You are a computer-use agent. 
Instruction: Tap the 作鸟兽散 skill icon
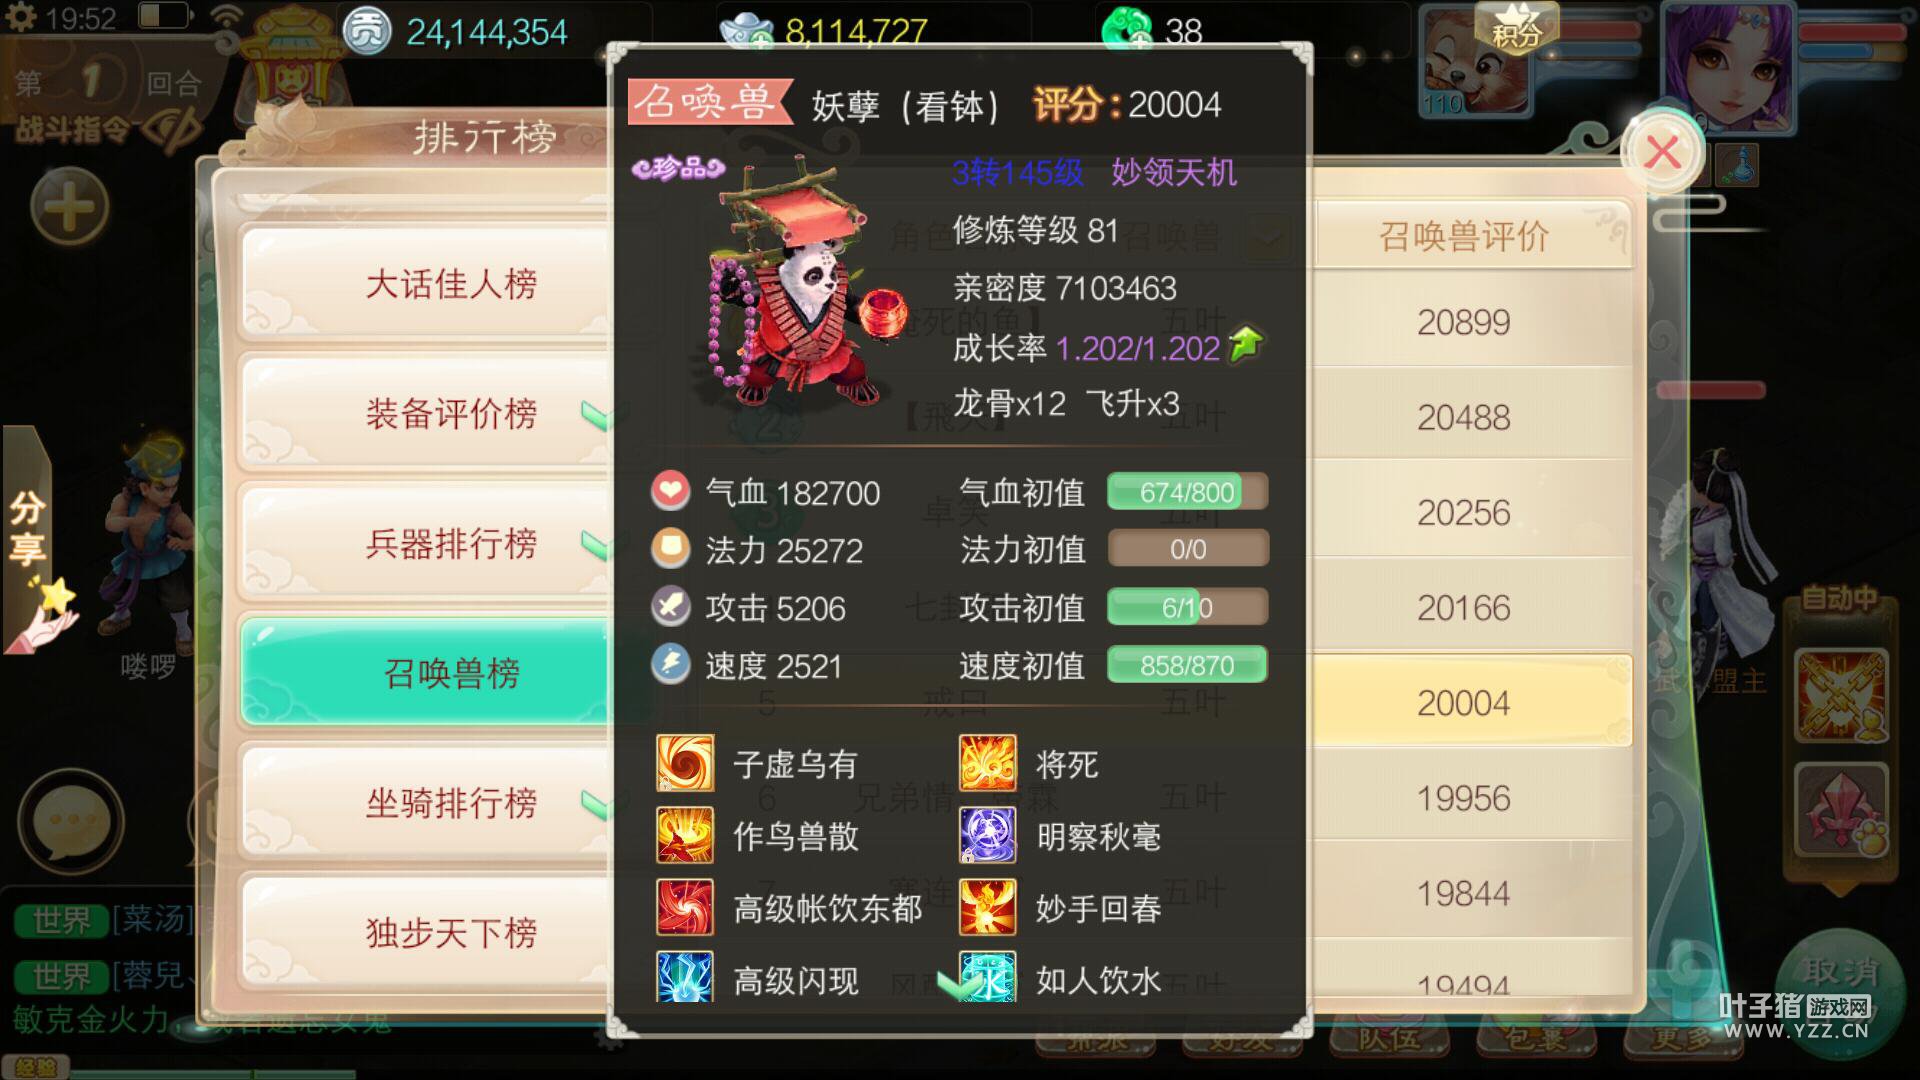click(685, 835)
